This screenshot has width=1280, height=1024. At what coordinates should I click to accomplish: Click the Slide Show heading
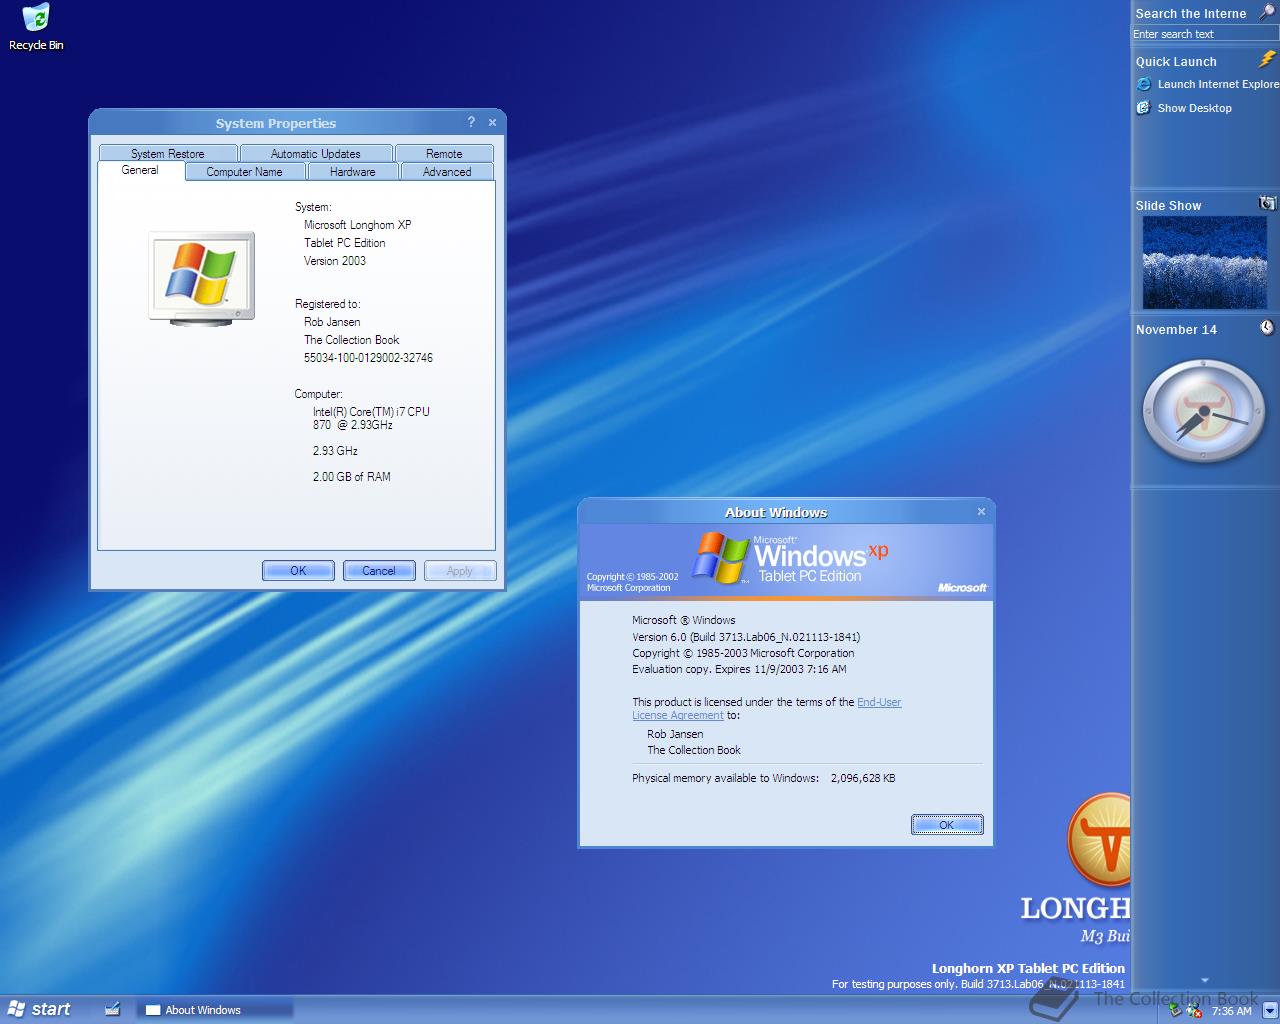(x=1168, y=205)
